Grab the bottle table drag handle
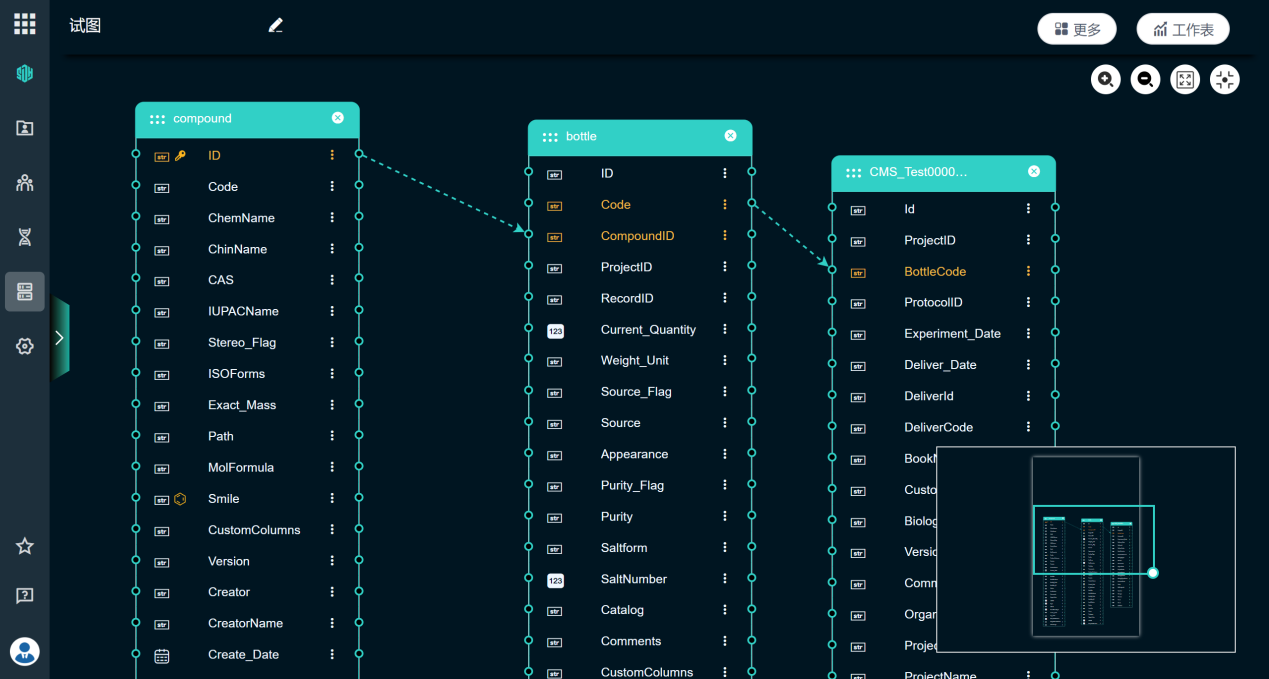 (550, 137)
